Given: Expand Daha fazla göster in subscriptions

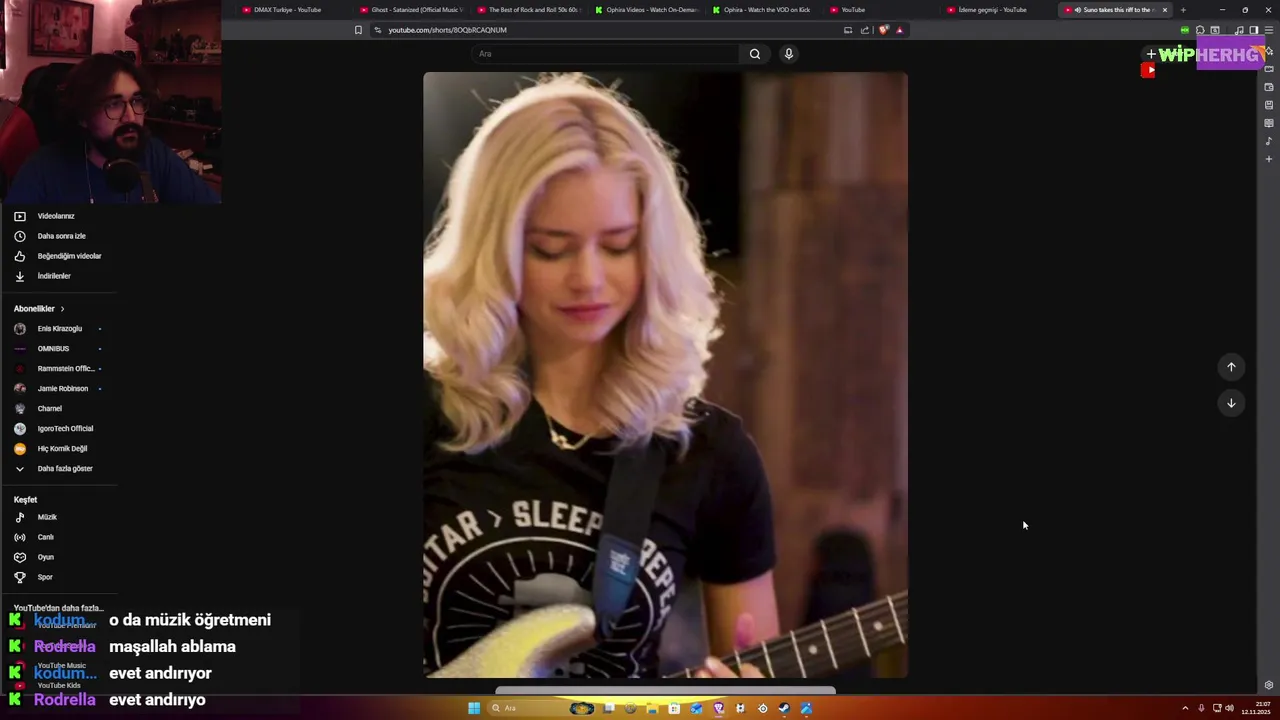Looking at the screenshot, I should point(65,469).
